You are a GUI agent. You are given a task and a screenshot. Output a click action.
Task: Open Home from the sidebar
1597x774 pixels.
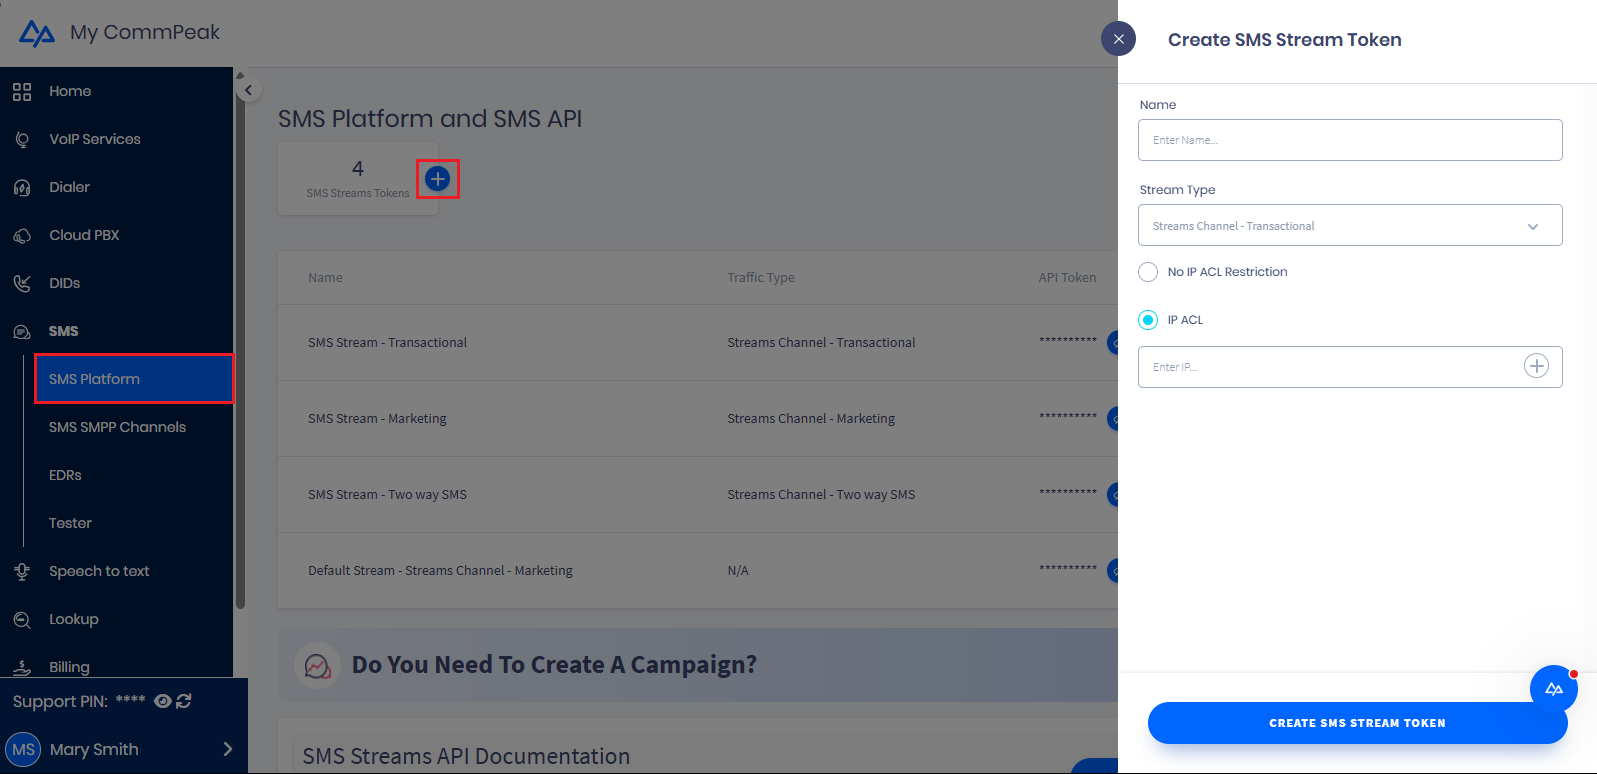pos(70,91)
